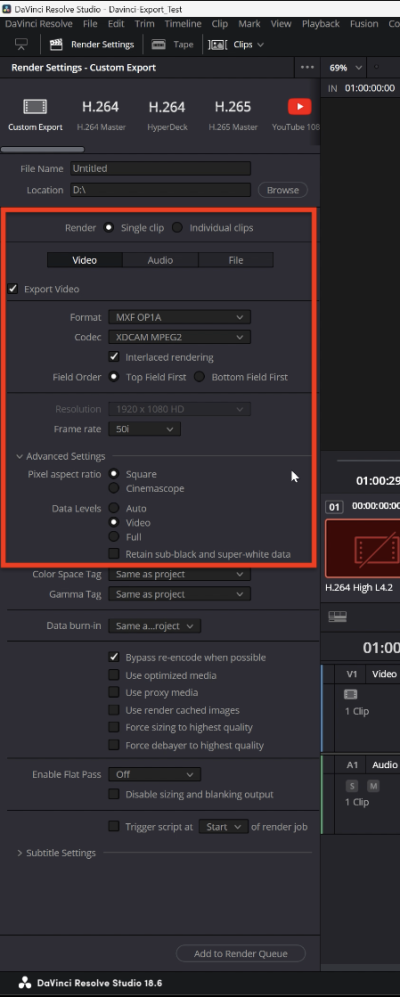
Task: Enable Use optimized media checkbox
Action: 114,675
